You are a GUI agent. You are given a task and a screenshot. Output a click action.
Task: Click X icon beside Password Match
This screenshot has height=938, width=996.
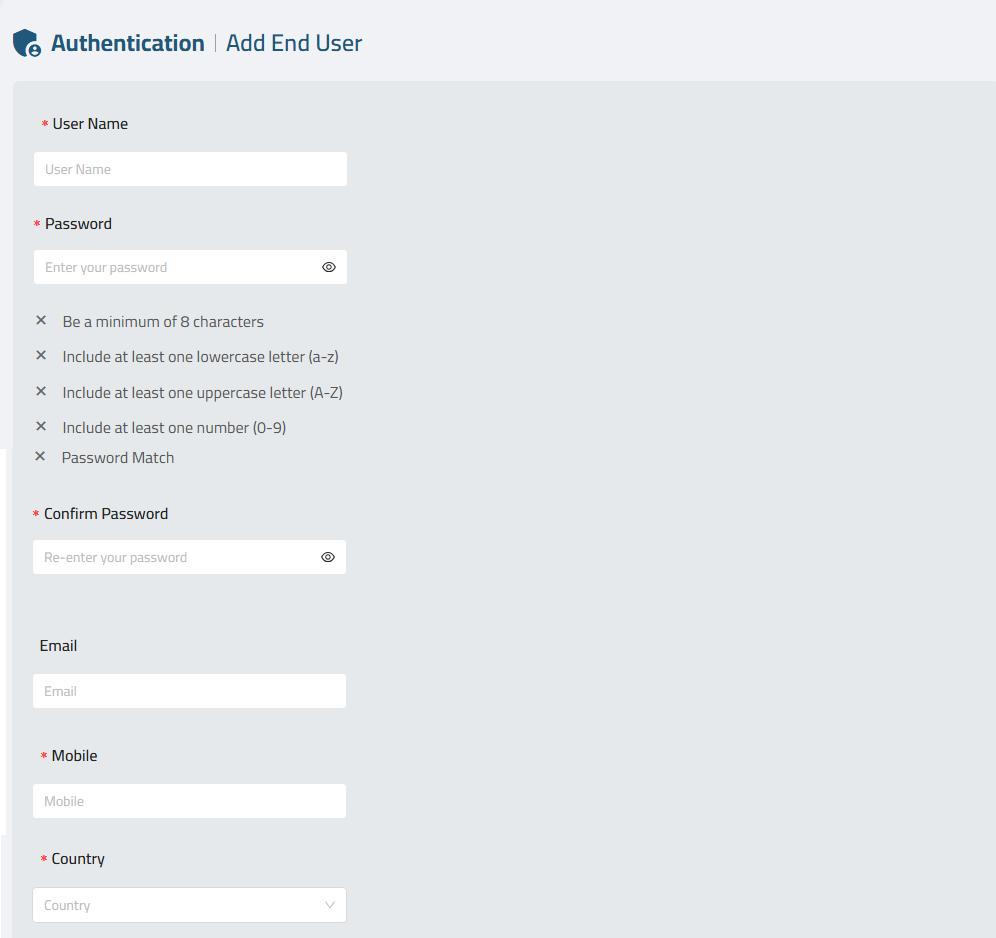pos(40,456)
